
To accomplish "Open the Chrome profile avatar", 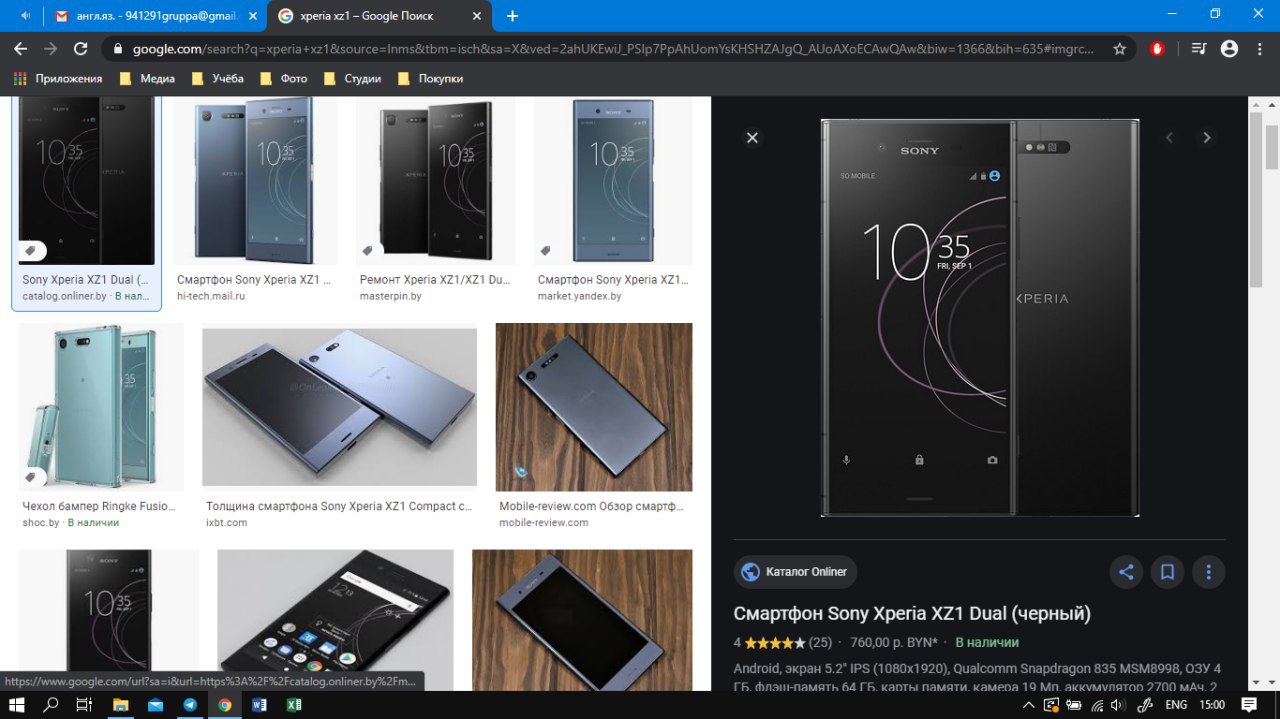I will click(x=1229, y=48).
